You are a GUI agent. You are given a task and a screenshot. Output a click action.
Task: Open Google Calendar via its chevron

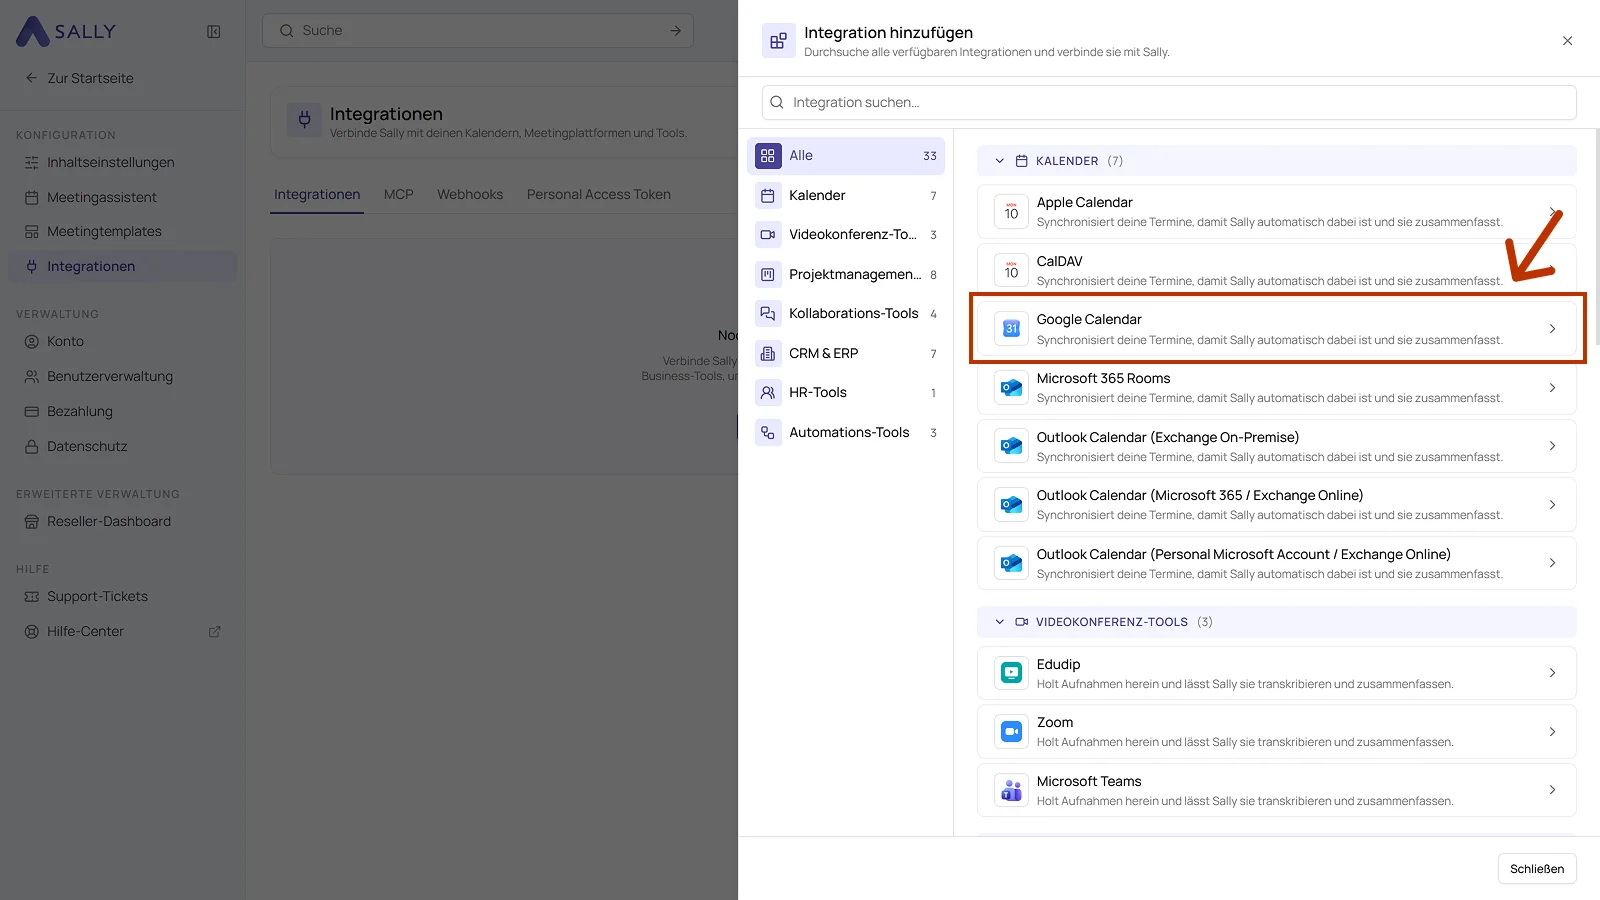1552,328
